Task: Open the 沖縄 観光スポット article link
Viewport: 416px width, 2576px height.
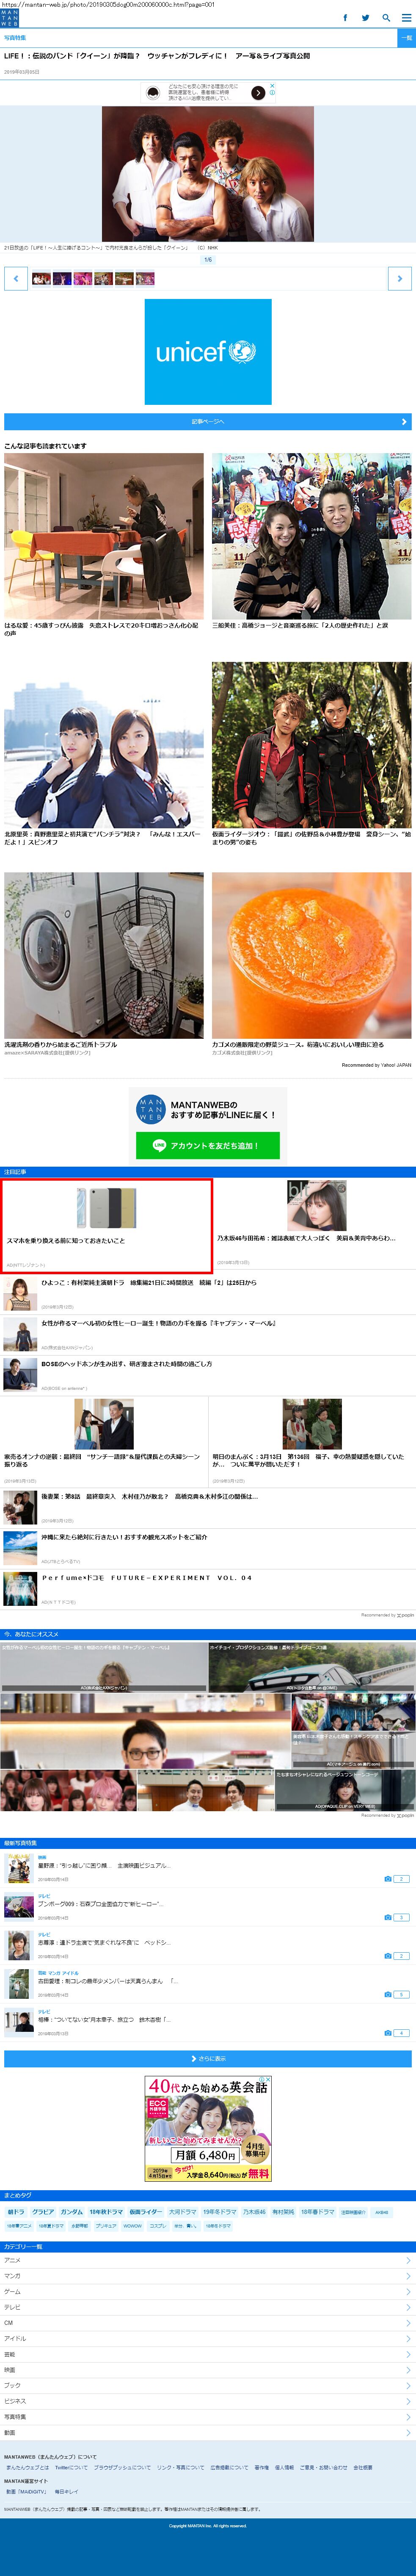Action: click(x=124, y=1537)
